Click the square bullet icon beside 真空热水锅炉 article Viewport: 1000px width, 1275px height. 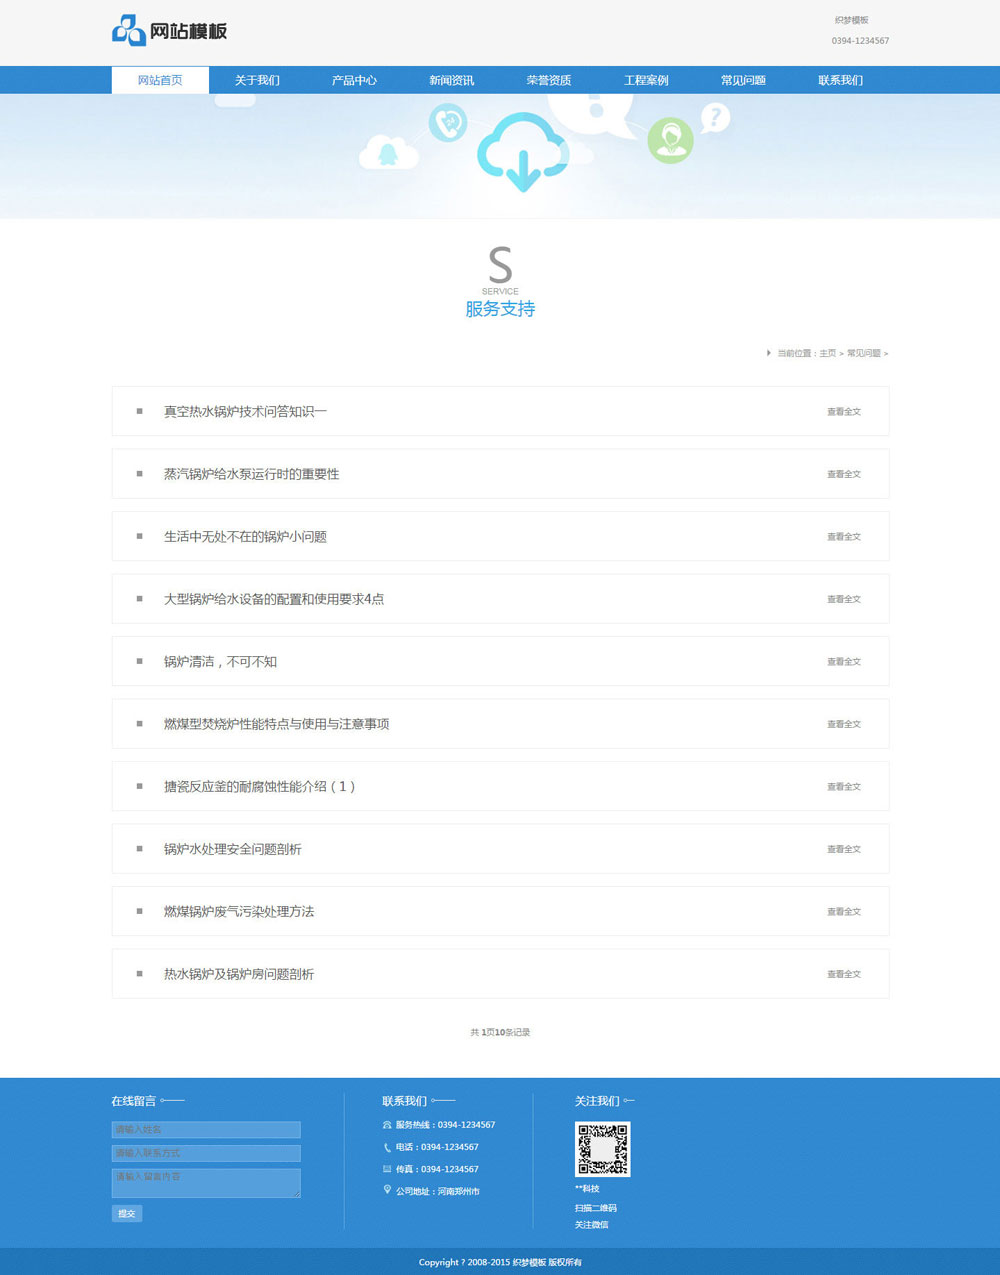click(x=138, y=411)
